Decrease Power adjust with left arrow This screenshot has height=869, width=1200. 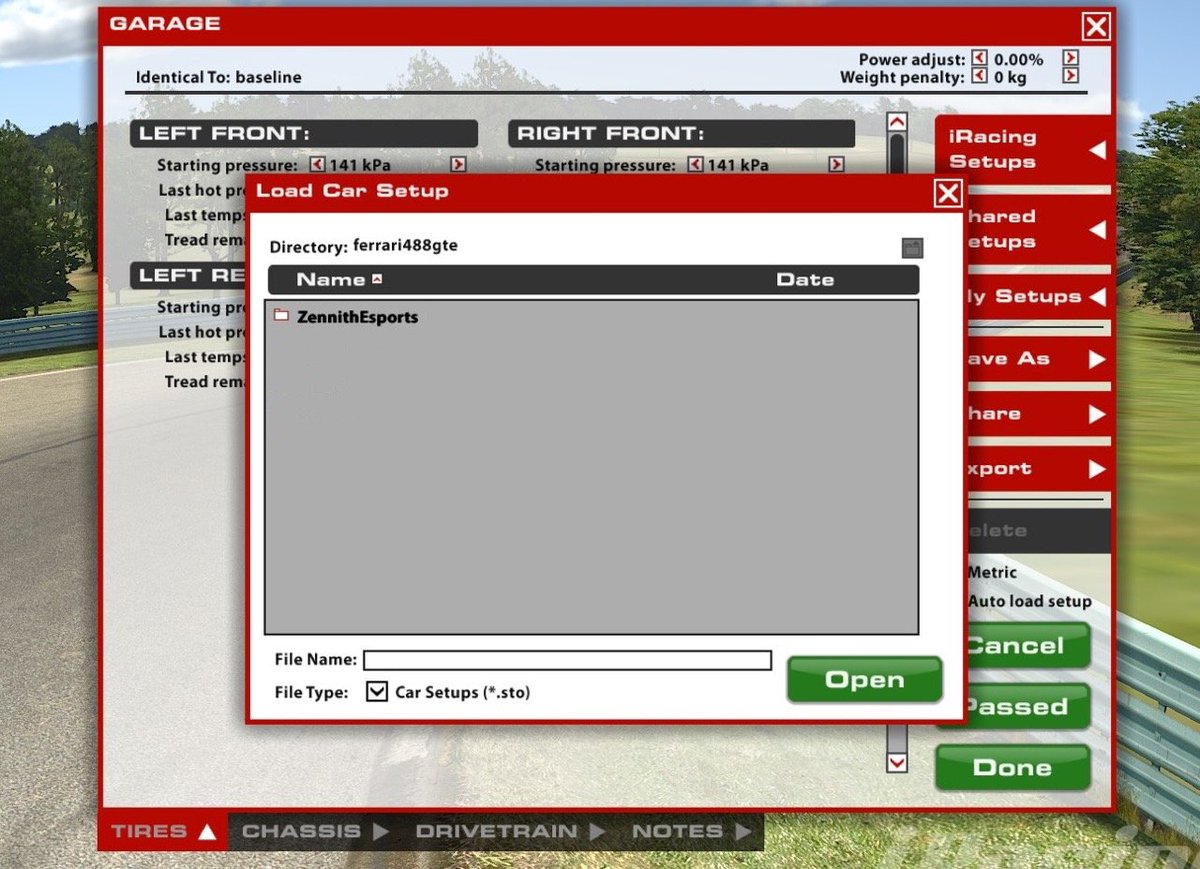(x=980, y=59)
